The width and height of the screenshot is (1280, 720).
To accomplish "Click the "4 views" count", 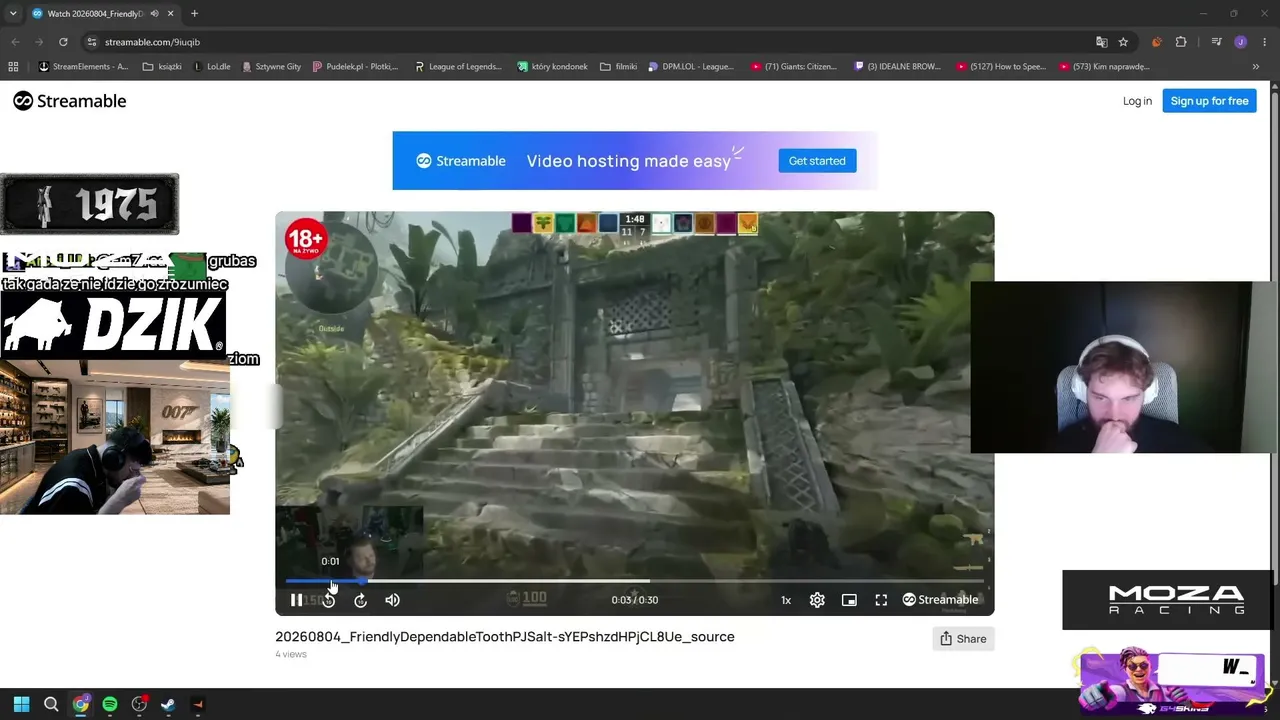I will click(x=291, y=654).
